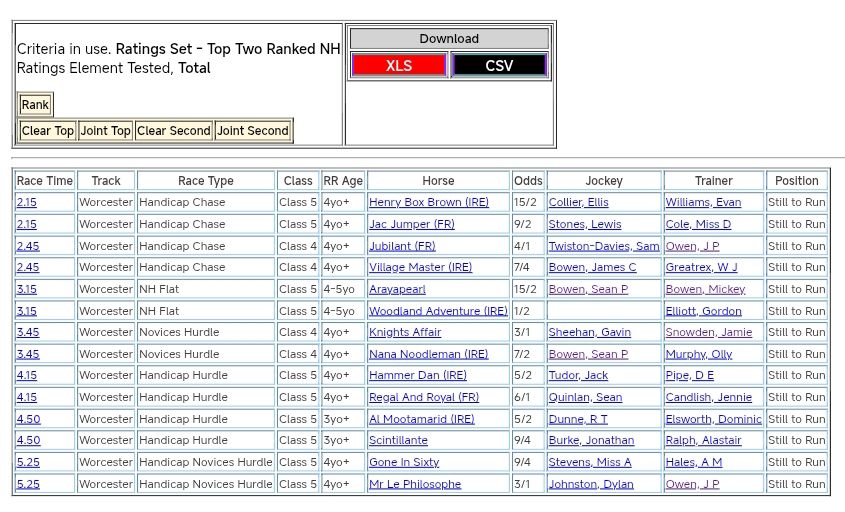Open jockey Sheehan, Gavin link
Viewport: 845px width, 512px height.
tap(589, 333)
